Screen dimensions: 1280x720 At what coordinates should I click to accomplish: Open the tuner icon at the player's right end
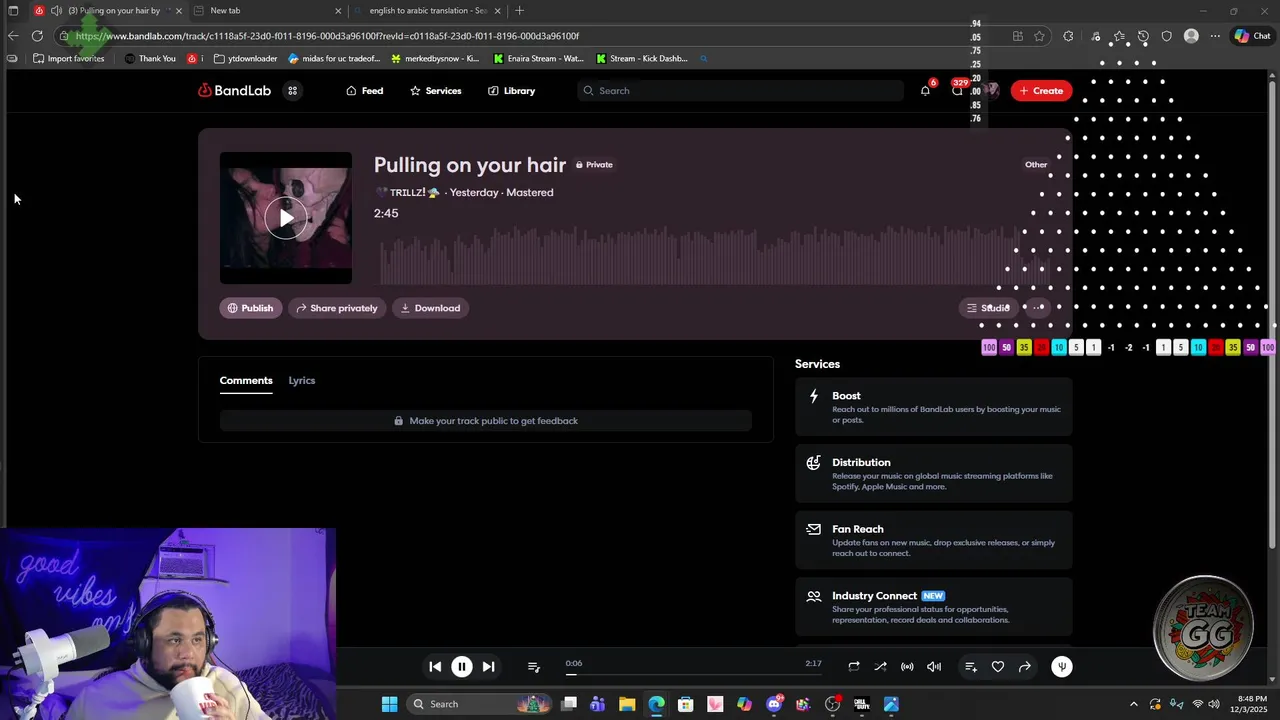[1062, 666]
